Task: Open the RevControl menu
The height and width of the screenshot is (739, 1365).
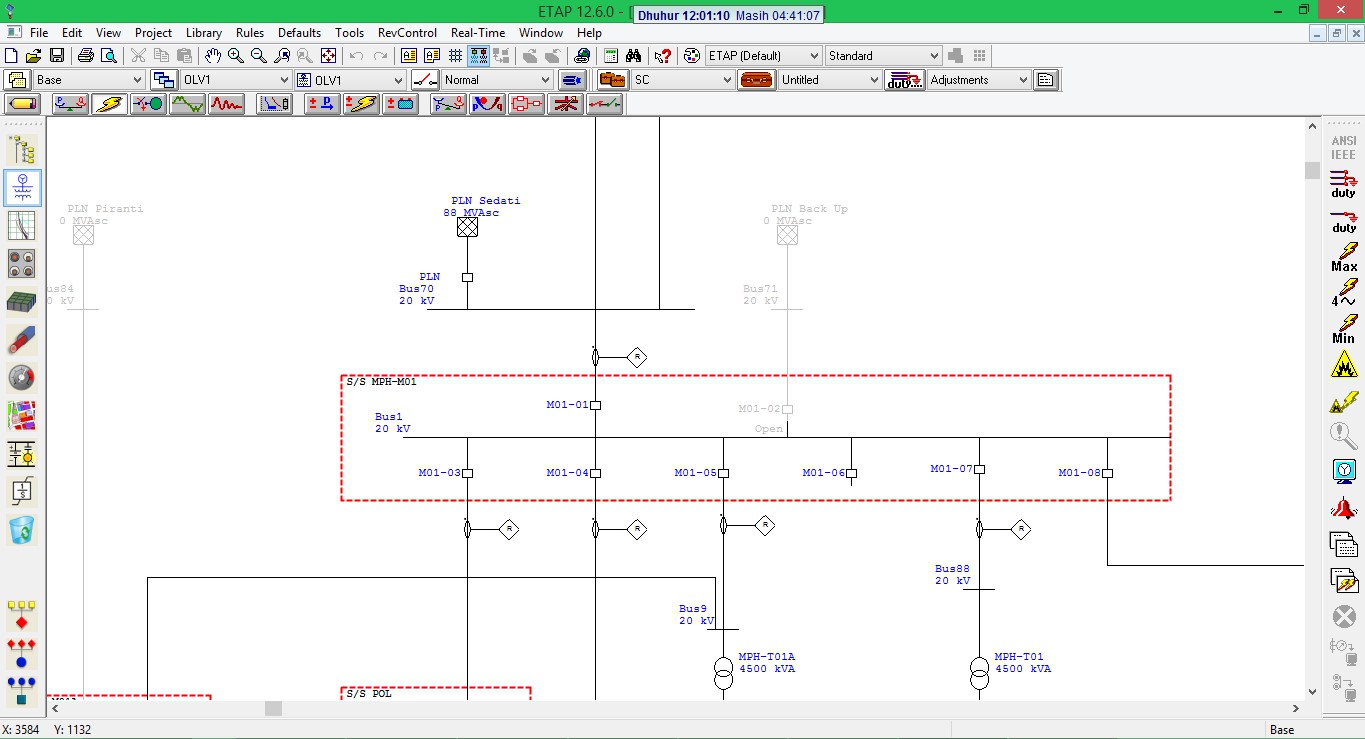Action: click(405, 33)
